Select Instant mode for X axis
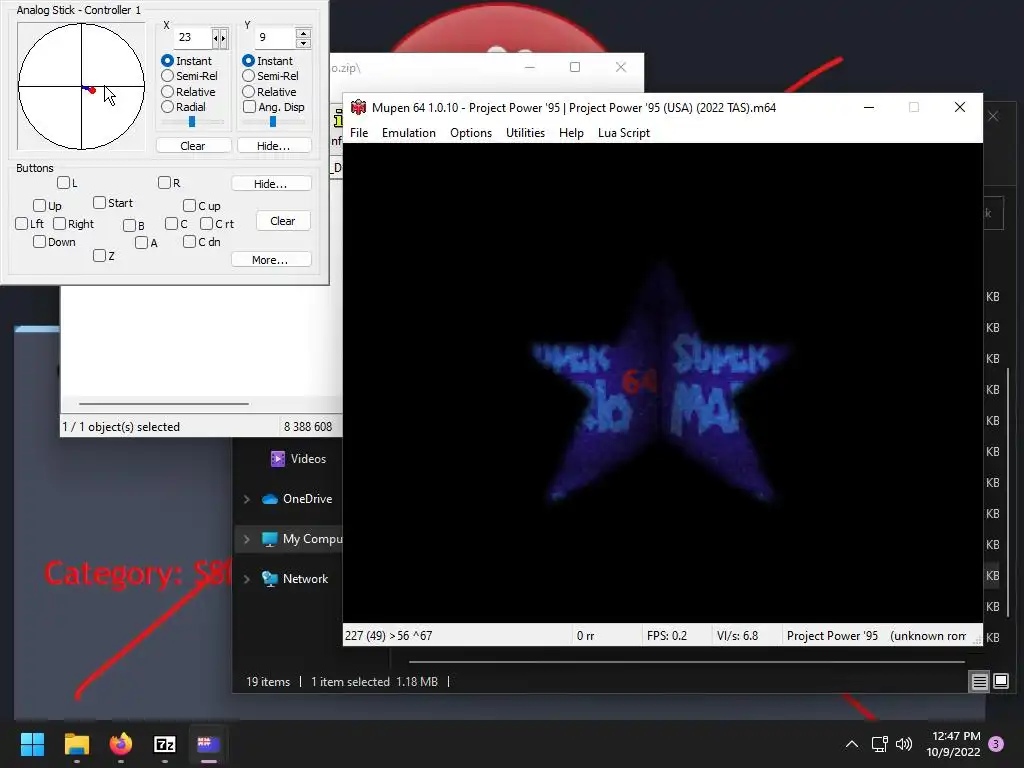1024x768 pixels. coord(168,61)
